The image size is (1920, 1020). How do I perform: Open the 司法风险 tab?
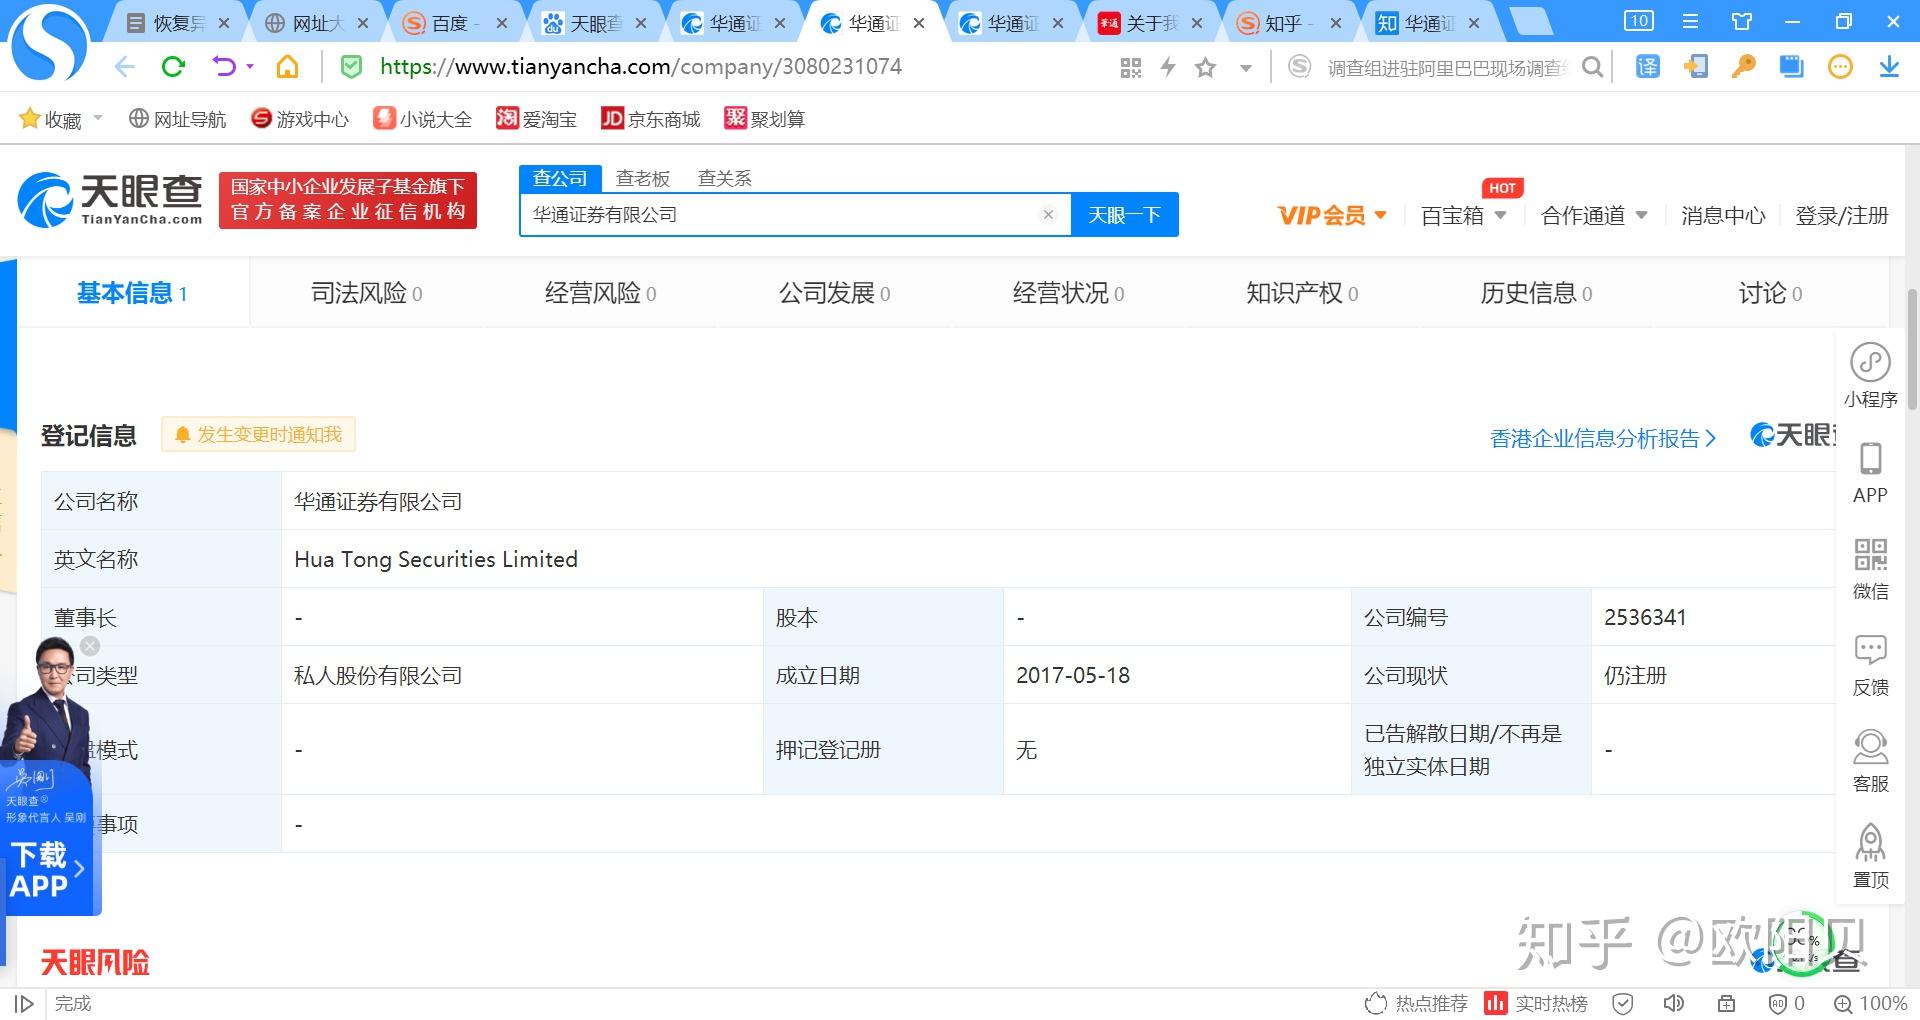(366, 293)
